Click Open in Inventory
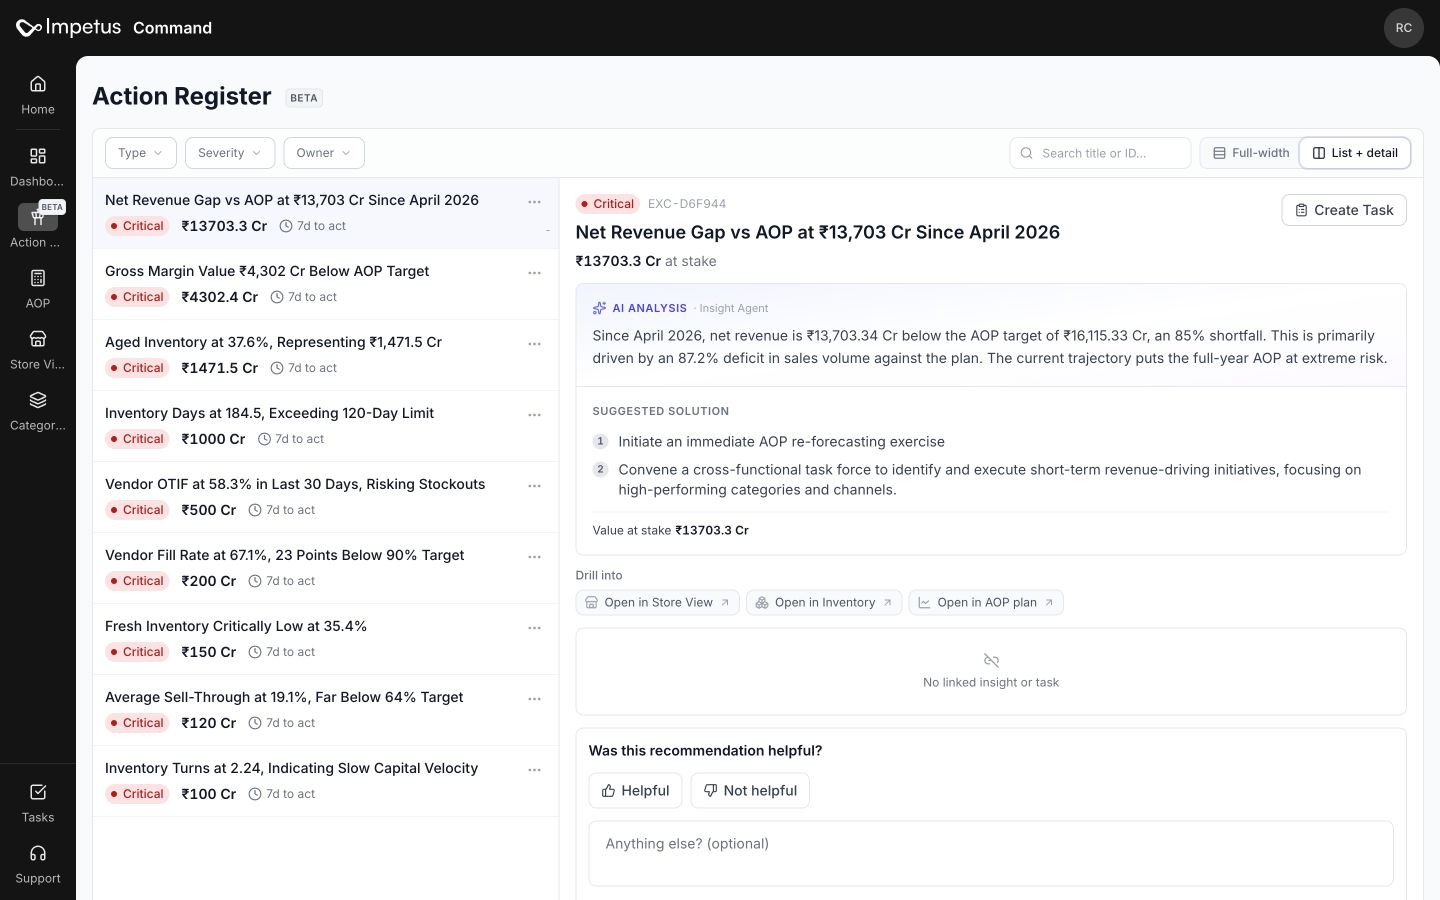 824,602
